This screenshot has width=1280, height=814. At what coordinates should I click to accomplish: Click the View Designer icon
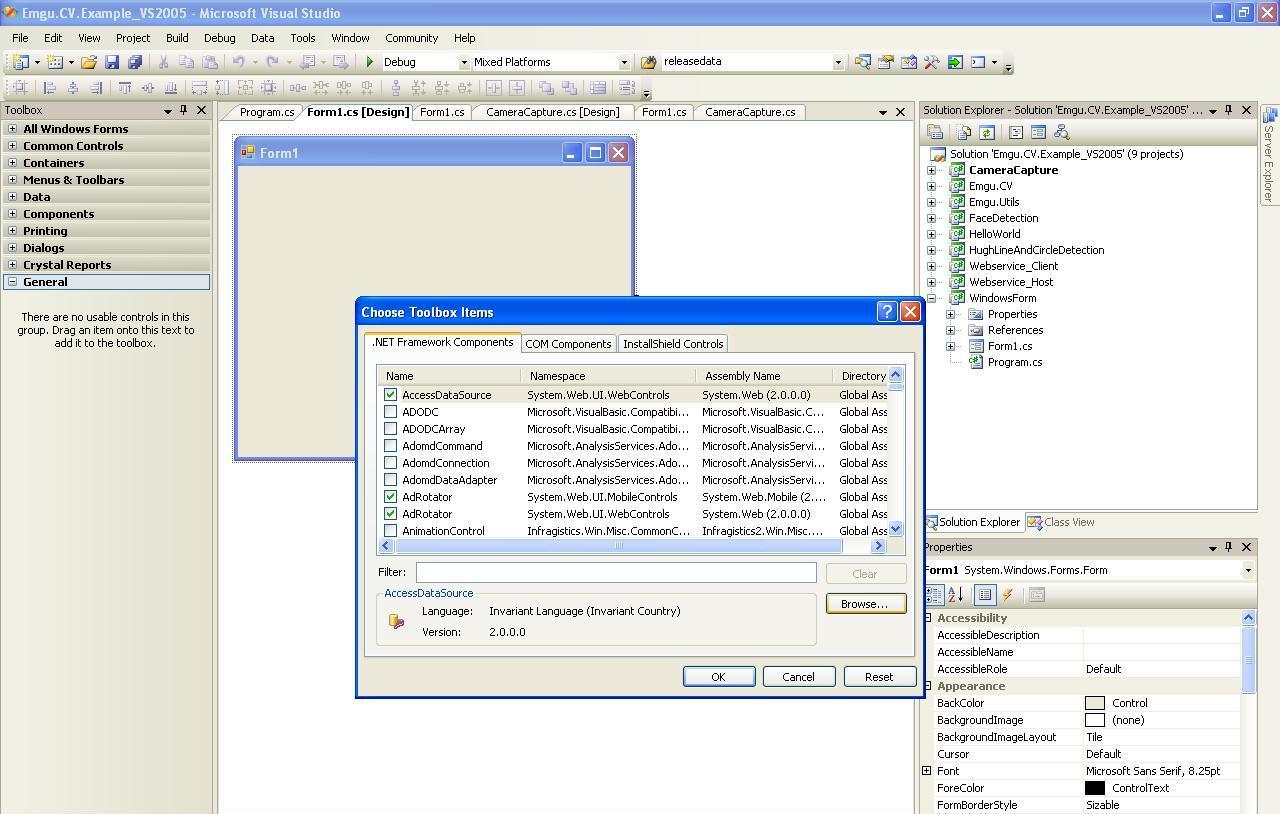point(1038,132)
